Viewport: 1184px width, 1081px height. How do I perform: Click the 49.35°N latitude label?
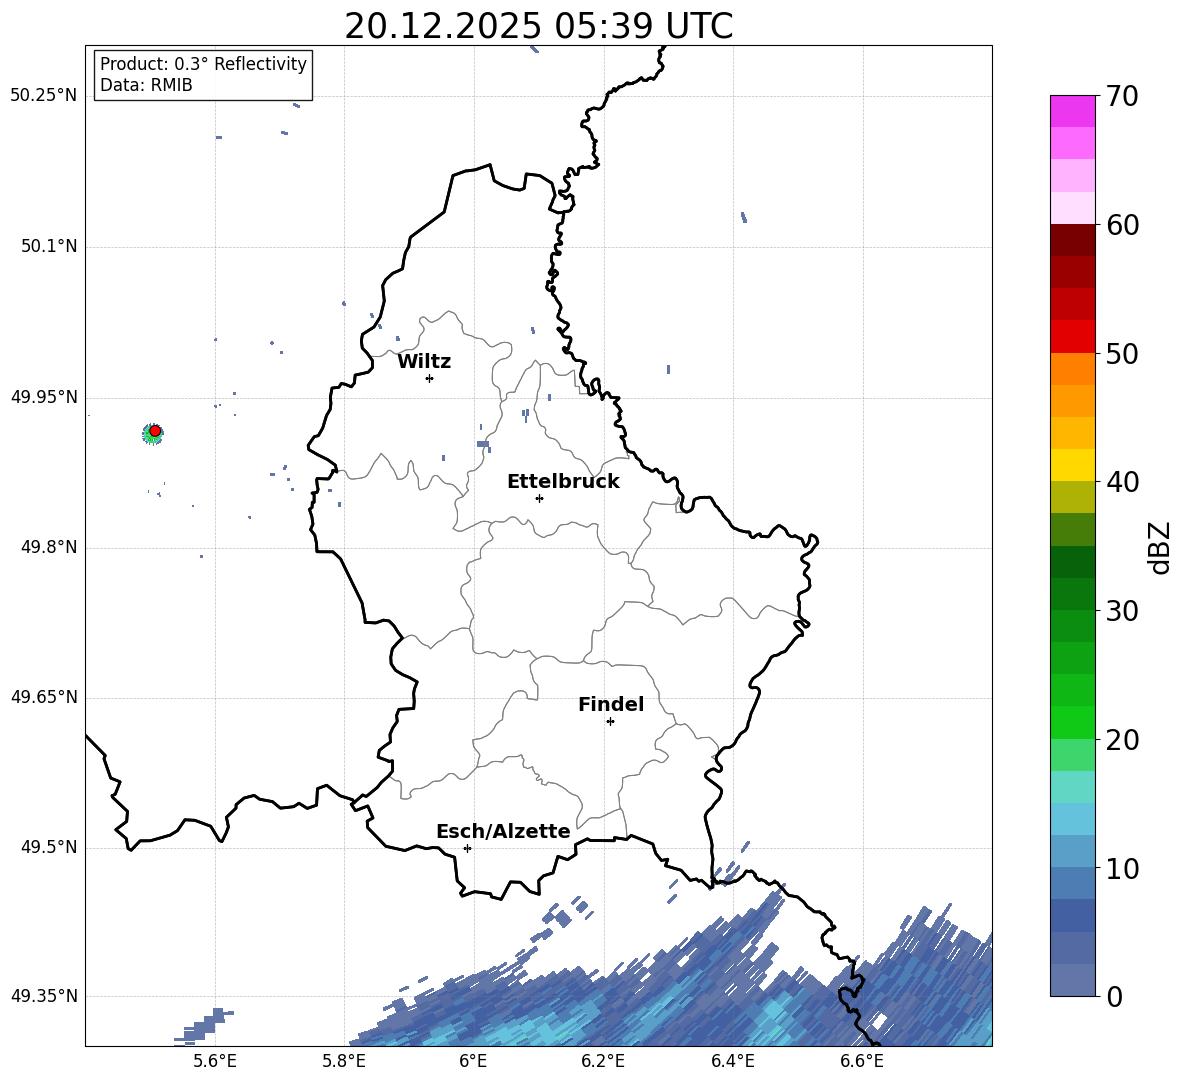coord(44,996)
